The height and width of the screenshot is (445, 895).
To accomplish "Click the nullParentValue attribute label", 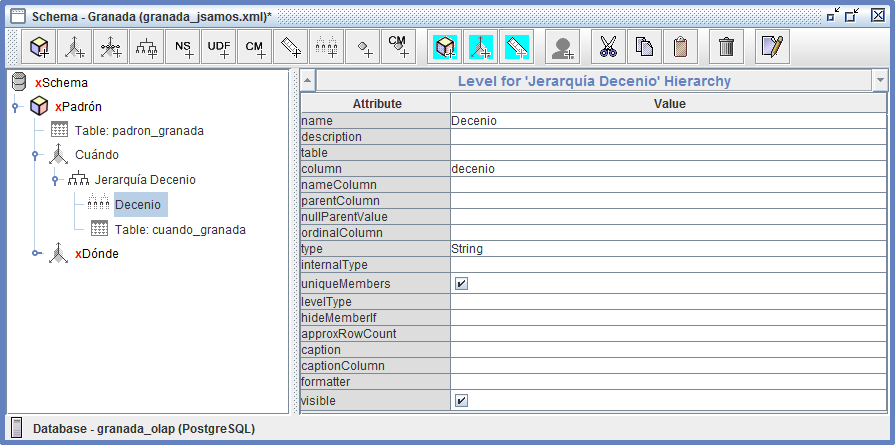I will point(344,217).
